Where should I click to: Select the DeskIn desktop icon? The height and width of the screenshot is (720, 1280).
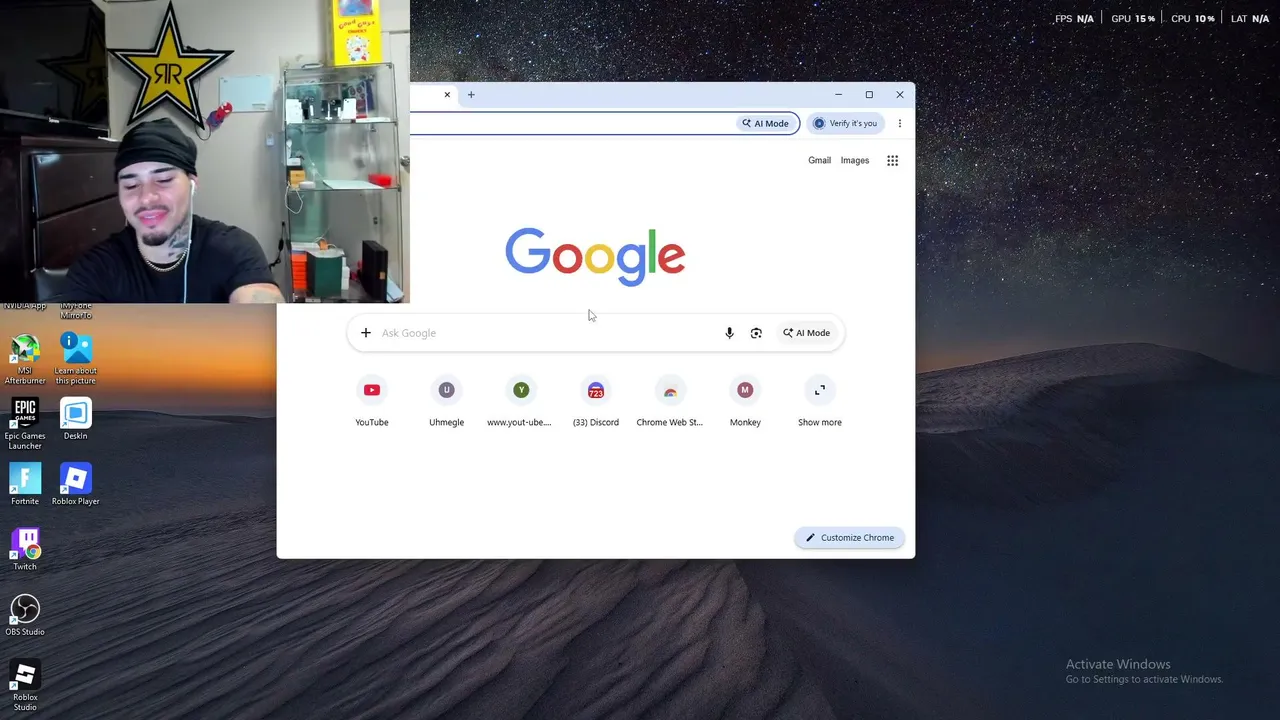point(76,420)
